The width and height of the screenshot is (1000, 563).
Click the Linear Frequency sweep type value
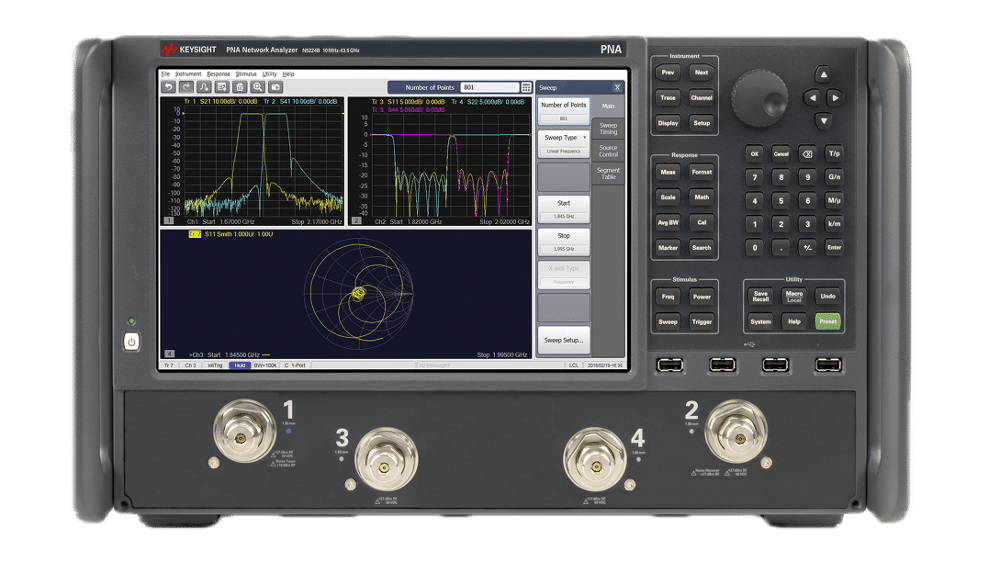[564, 151]
